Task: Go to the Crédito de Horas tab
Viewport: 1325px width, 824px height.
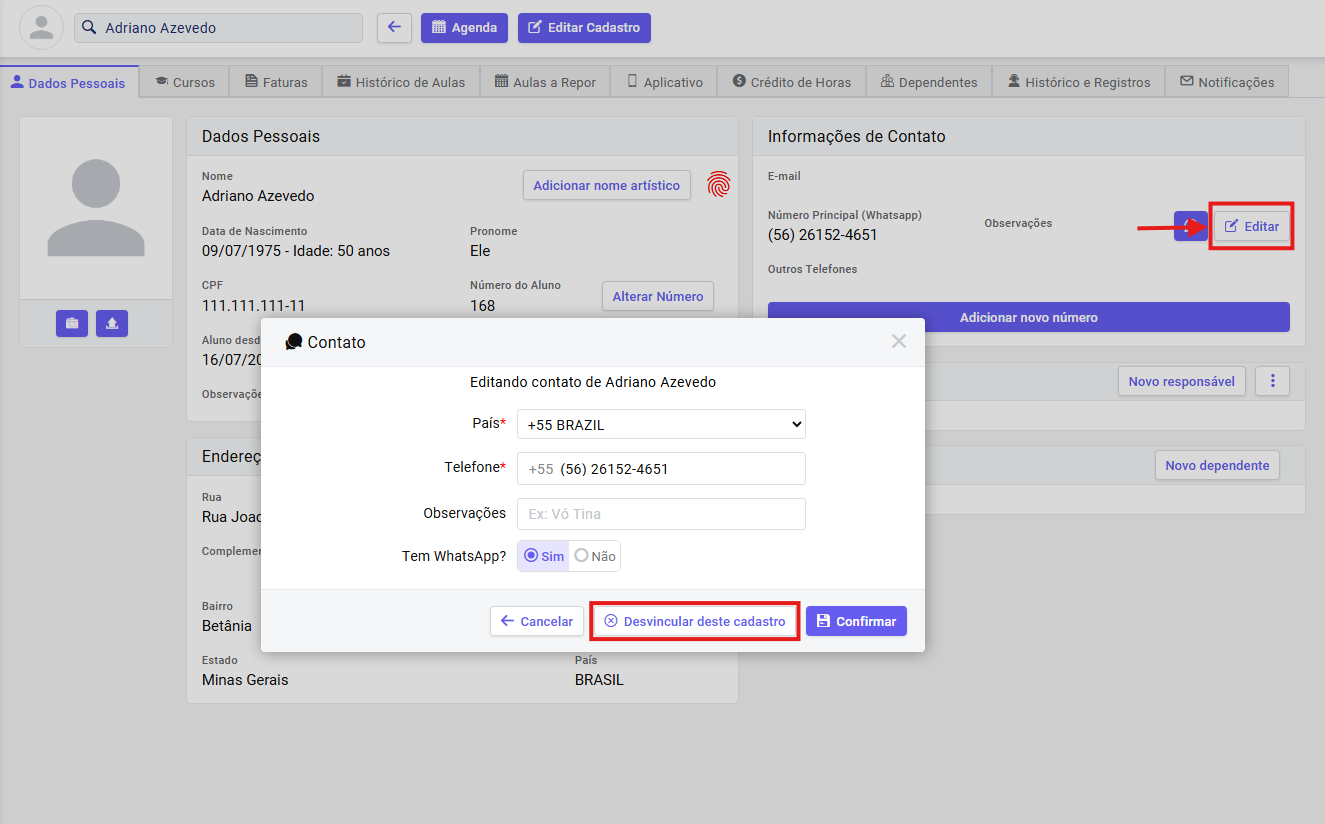Action: [791, 82]
